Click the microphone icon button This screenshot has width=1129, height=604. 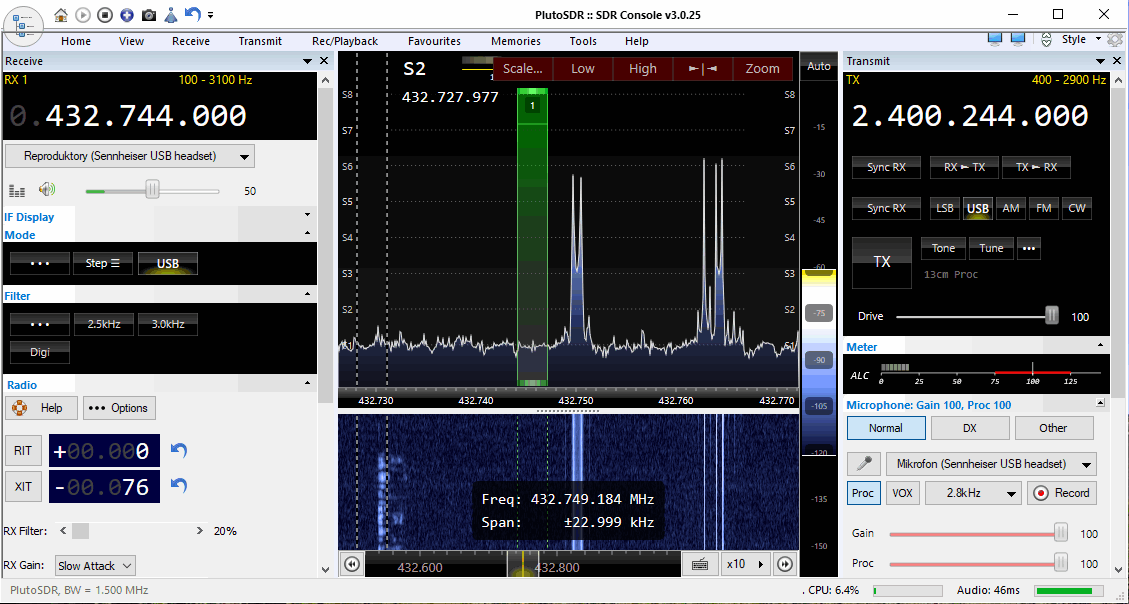coord(864,464)
